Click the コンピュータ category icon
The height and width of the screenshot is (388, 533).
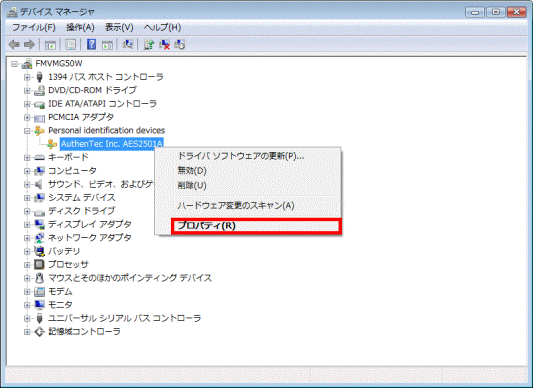point(39,171)
